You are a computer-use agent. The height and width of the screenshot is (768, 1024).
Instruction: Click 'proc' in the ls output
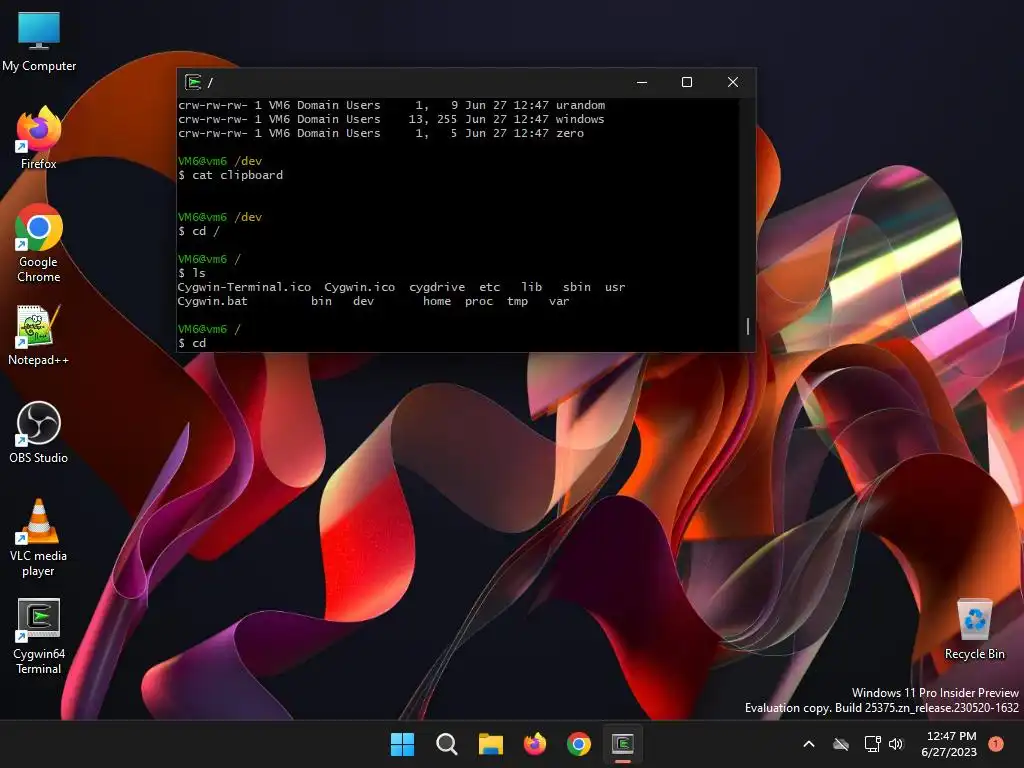tap(479, 301)
